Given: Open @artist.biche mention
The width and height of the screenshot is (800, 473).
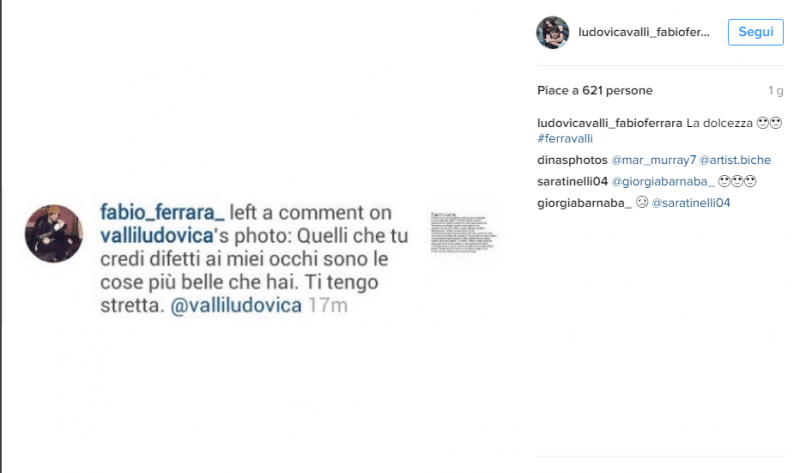Looking at the screenshot, I should pyautogui.click(x=735, y=160).
